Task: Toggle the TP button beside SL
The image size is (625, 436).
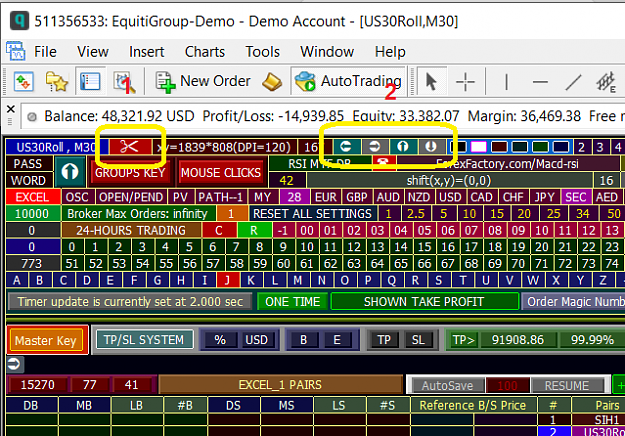Action: point(384,340)
